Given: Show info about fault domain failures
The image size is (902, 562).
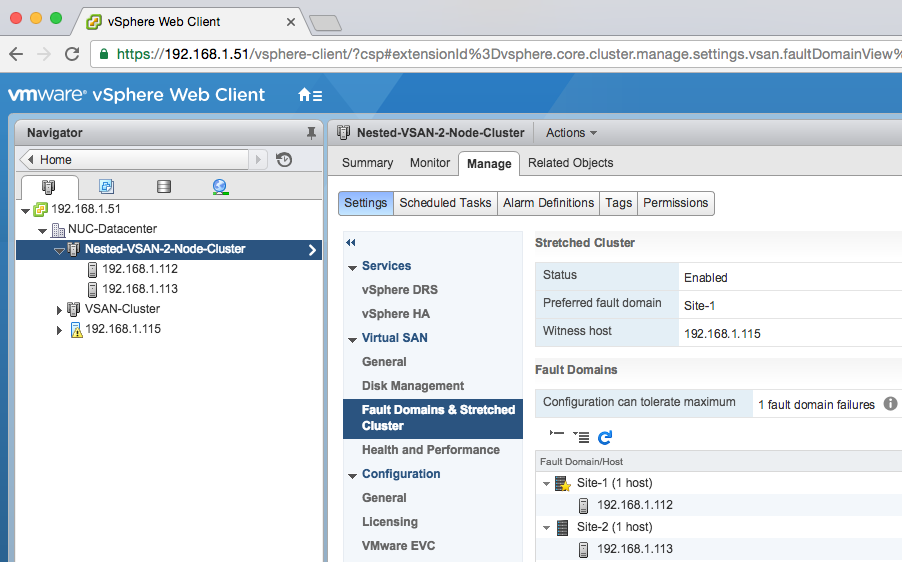Looking at the screenshot, I should [x=890, y=404].
